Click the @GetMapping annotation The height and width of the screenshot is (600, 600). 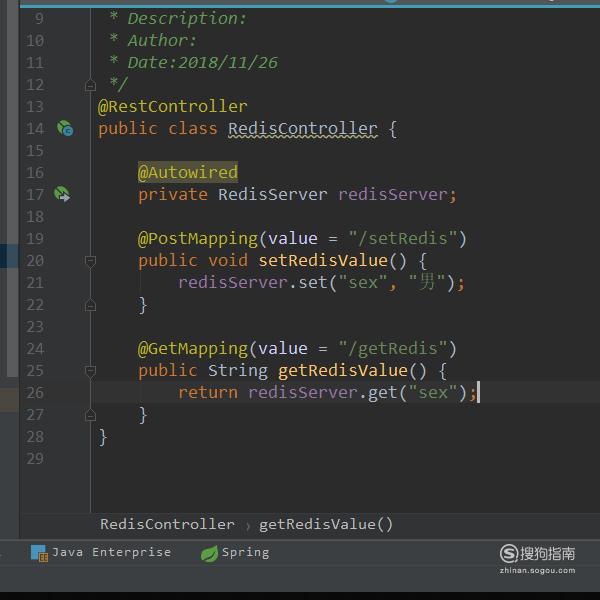(193, 349)
